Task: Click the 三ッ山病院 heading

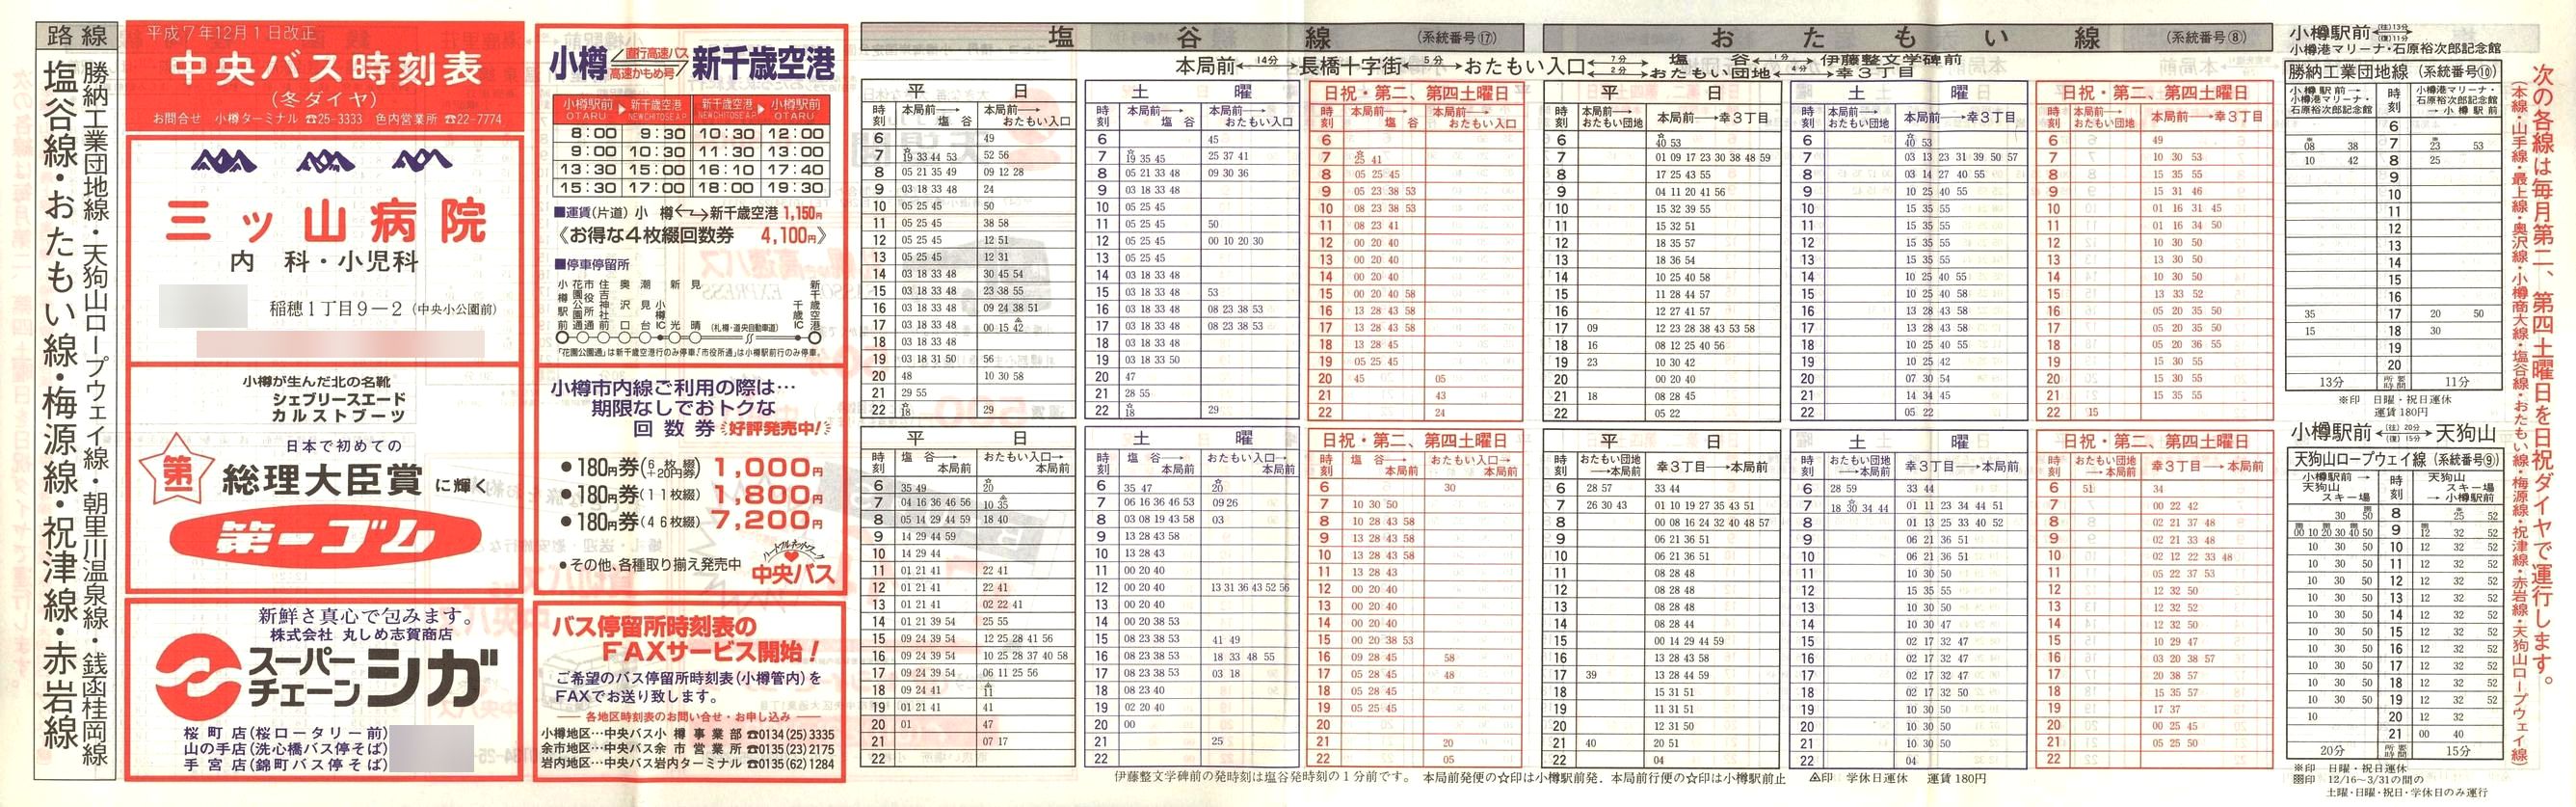Action: [x=326, y=222]
